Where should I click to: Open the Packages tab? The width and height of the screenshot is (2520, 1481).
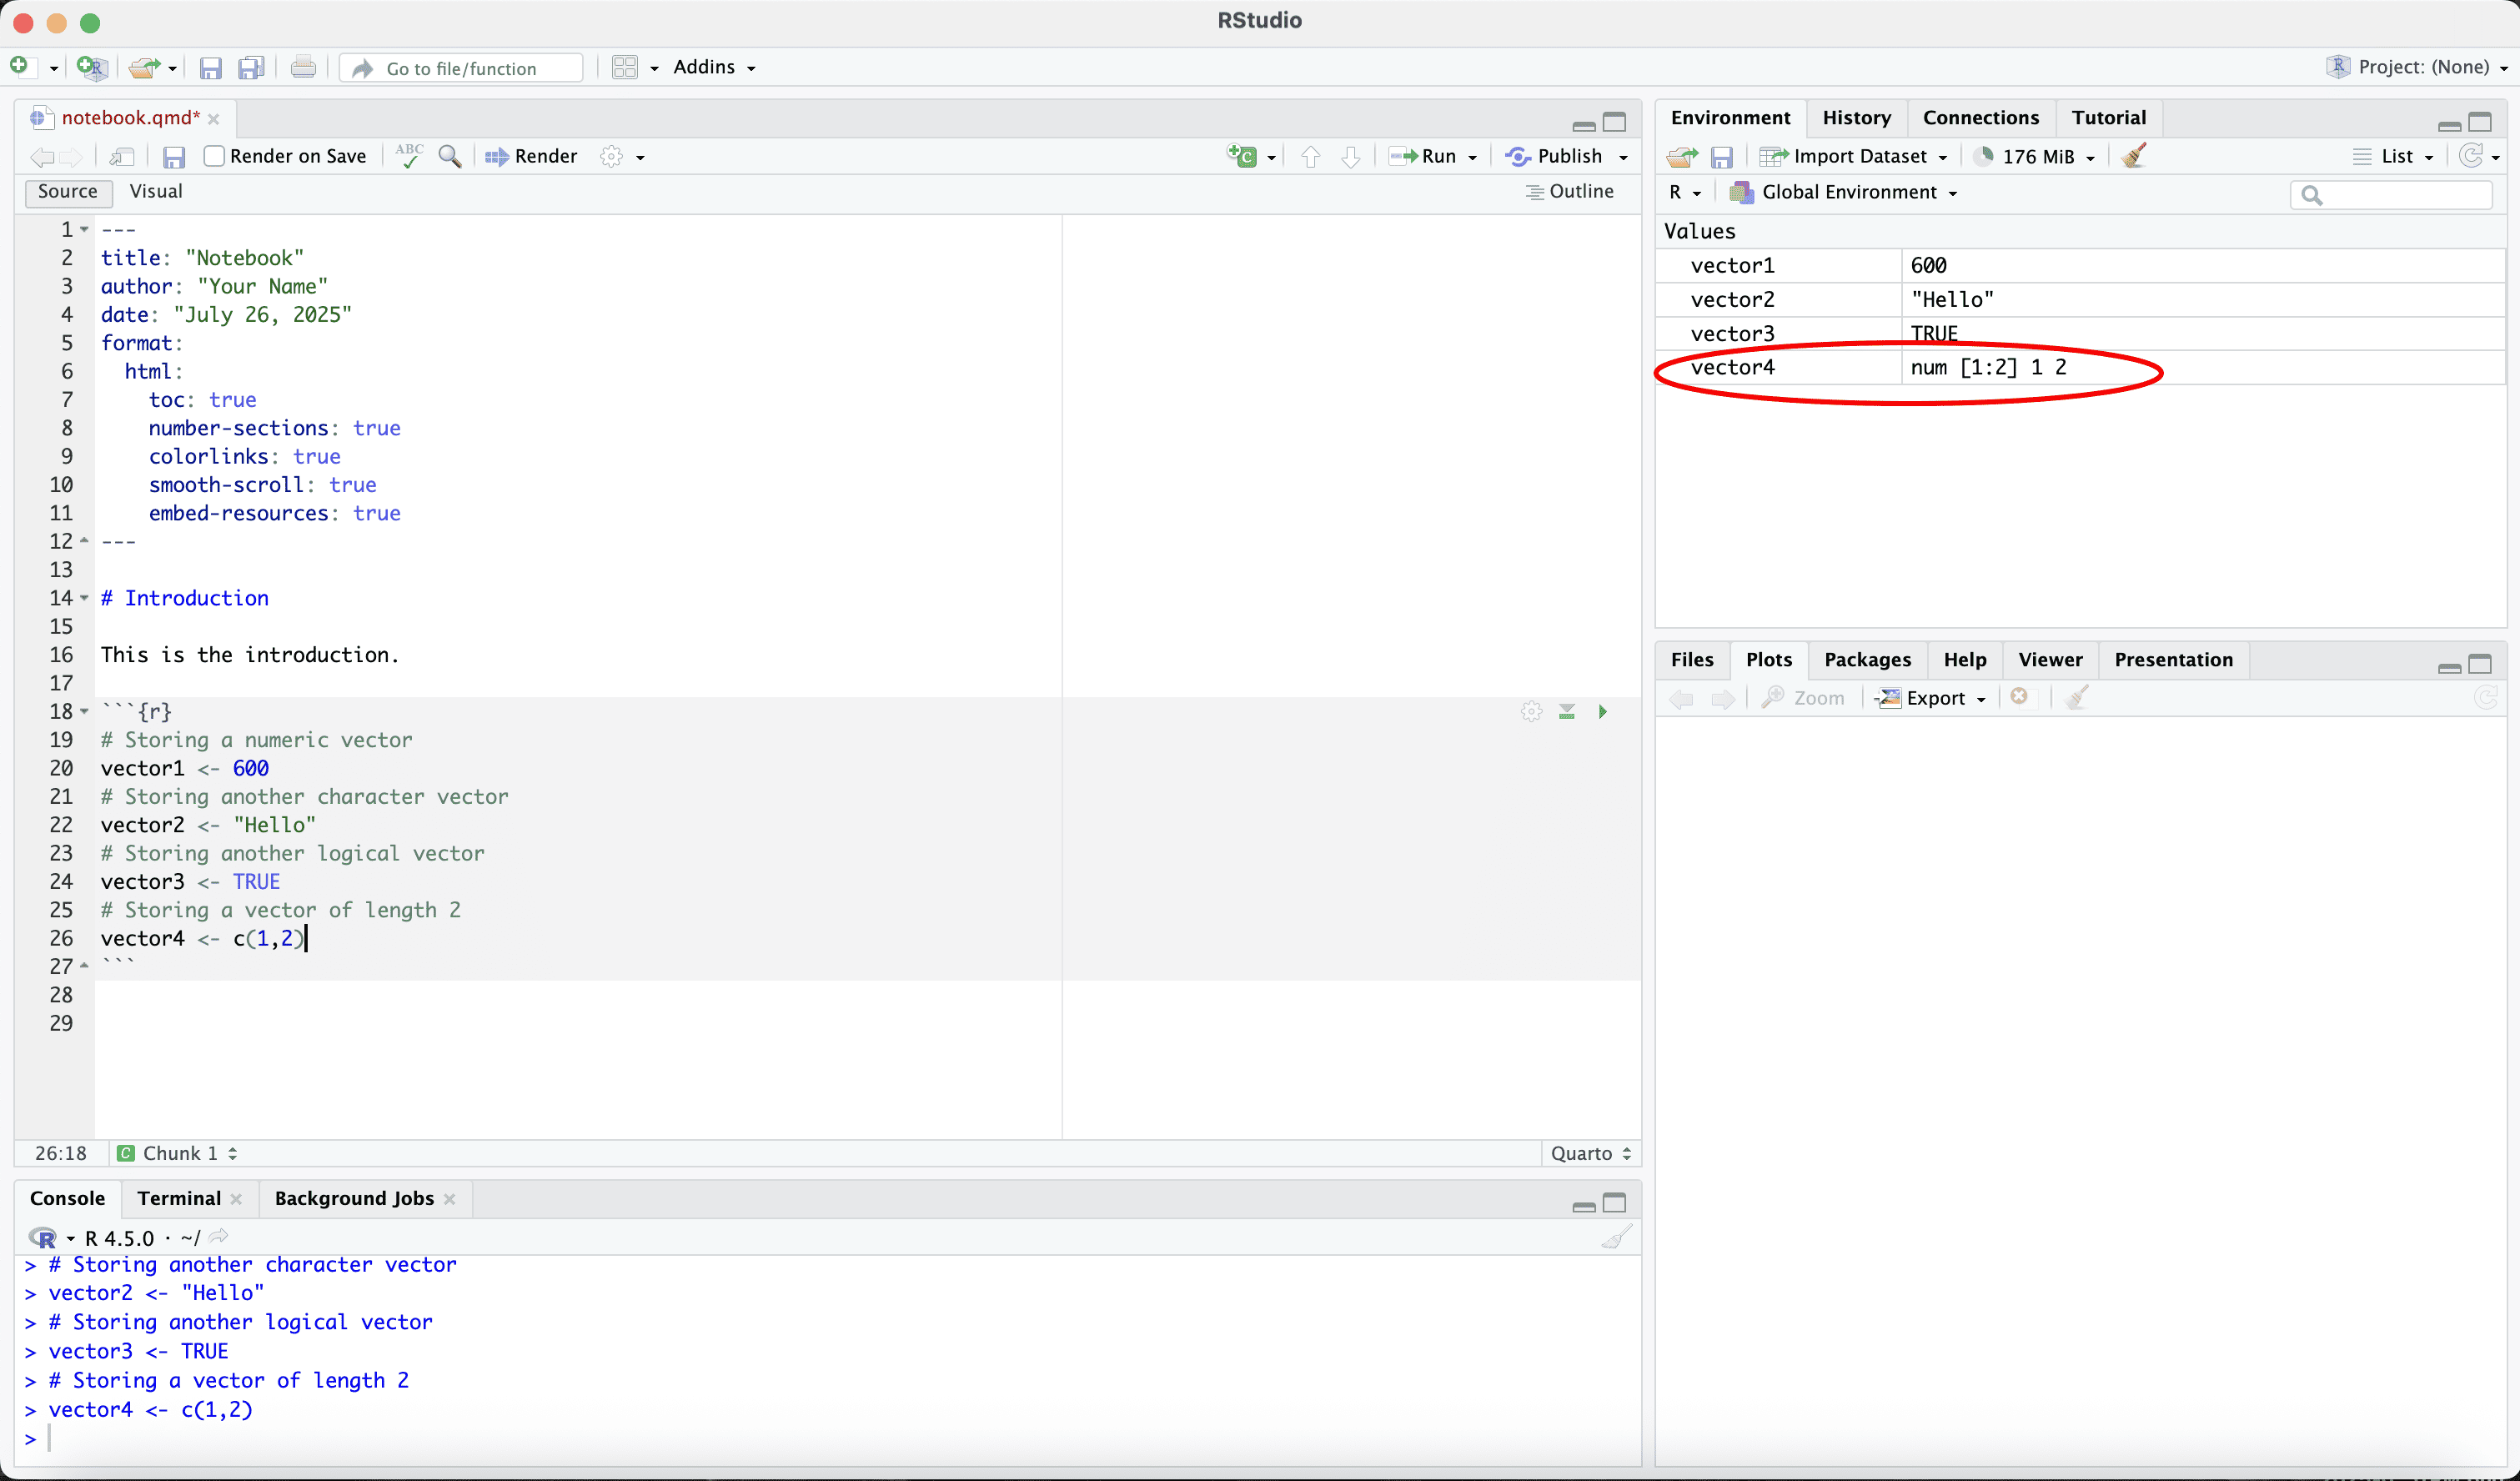point(1866,660)
